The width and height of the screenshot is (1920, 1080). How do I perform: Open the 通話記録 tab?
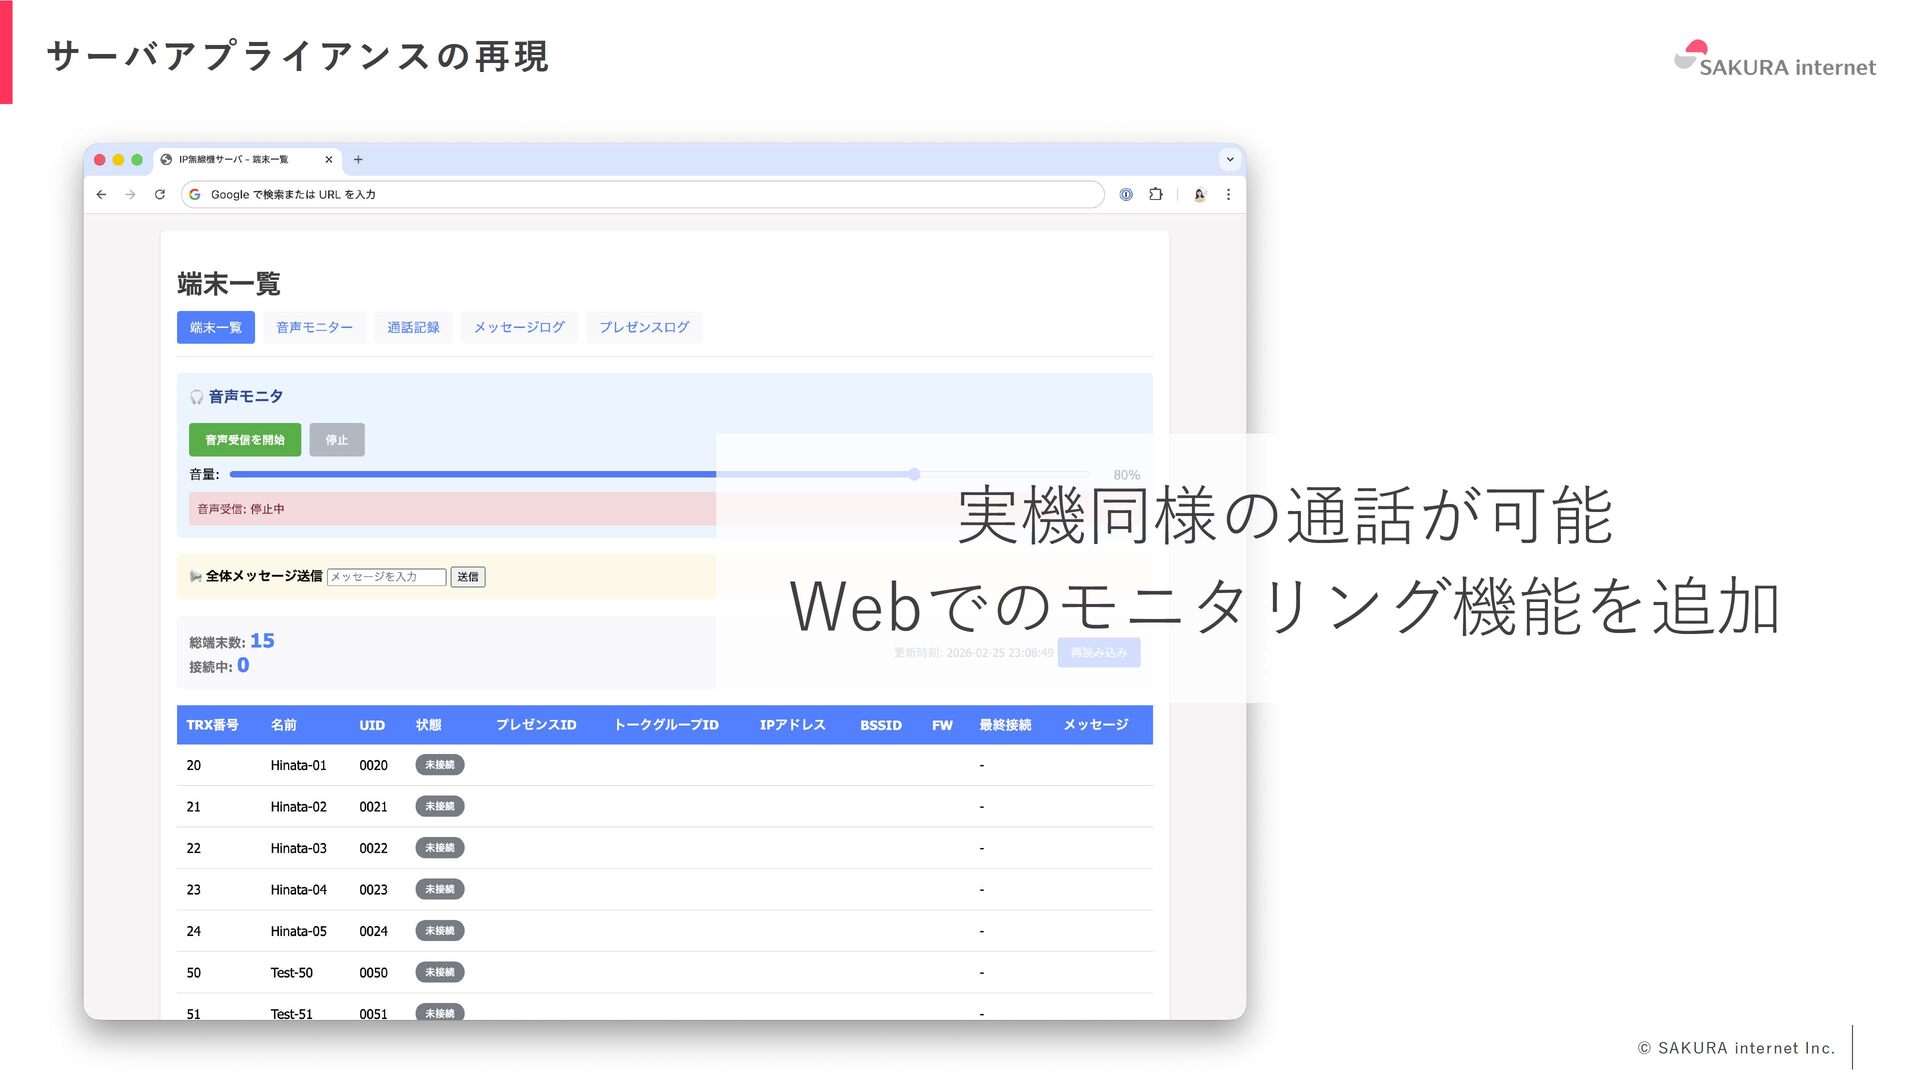(413, 328)
